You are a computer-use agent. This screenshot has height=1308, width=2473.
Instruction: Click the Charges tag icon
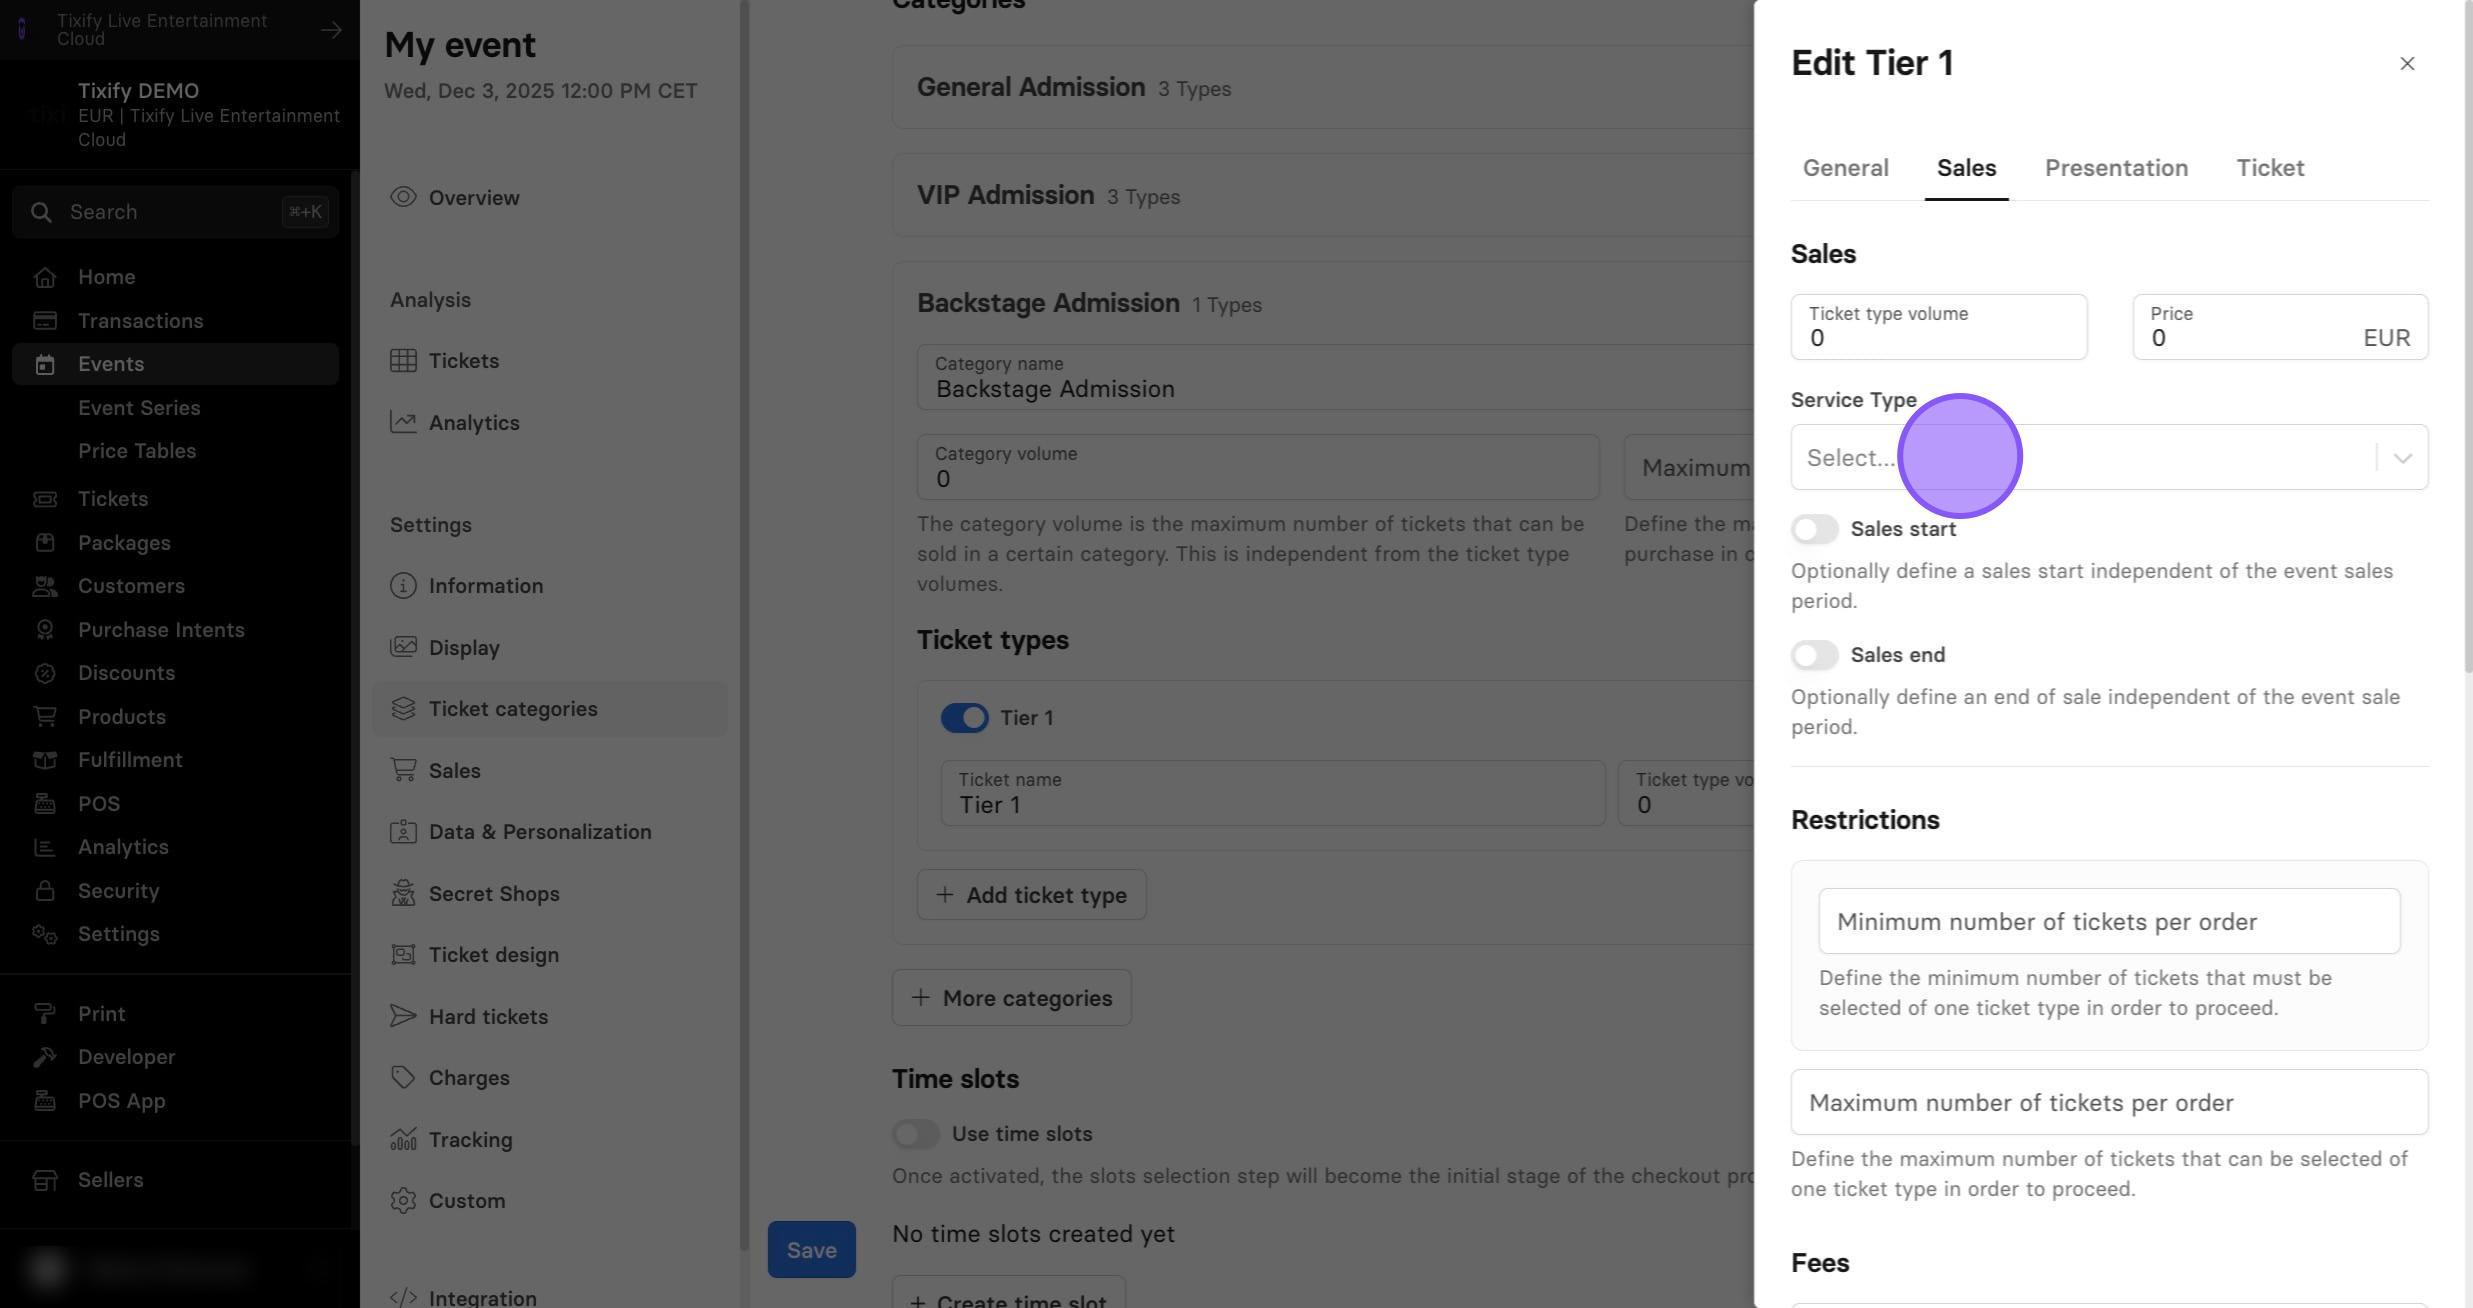(403, 1077)
